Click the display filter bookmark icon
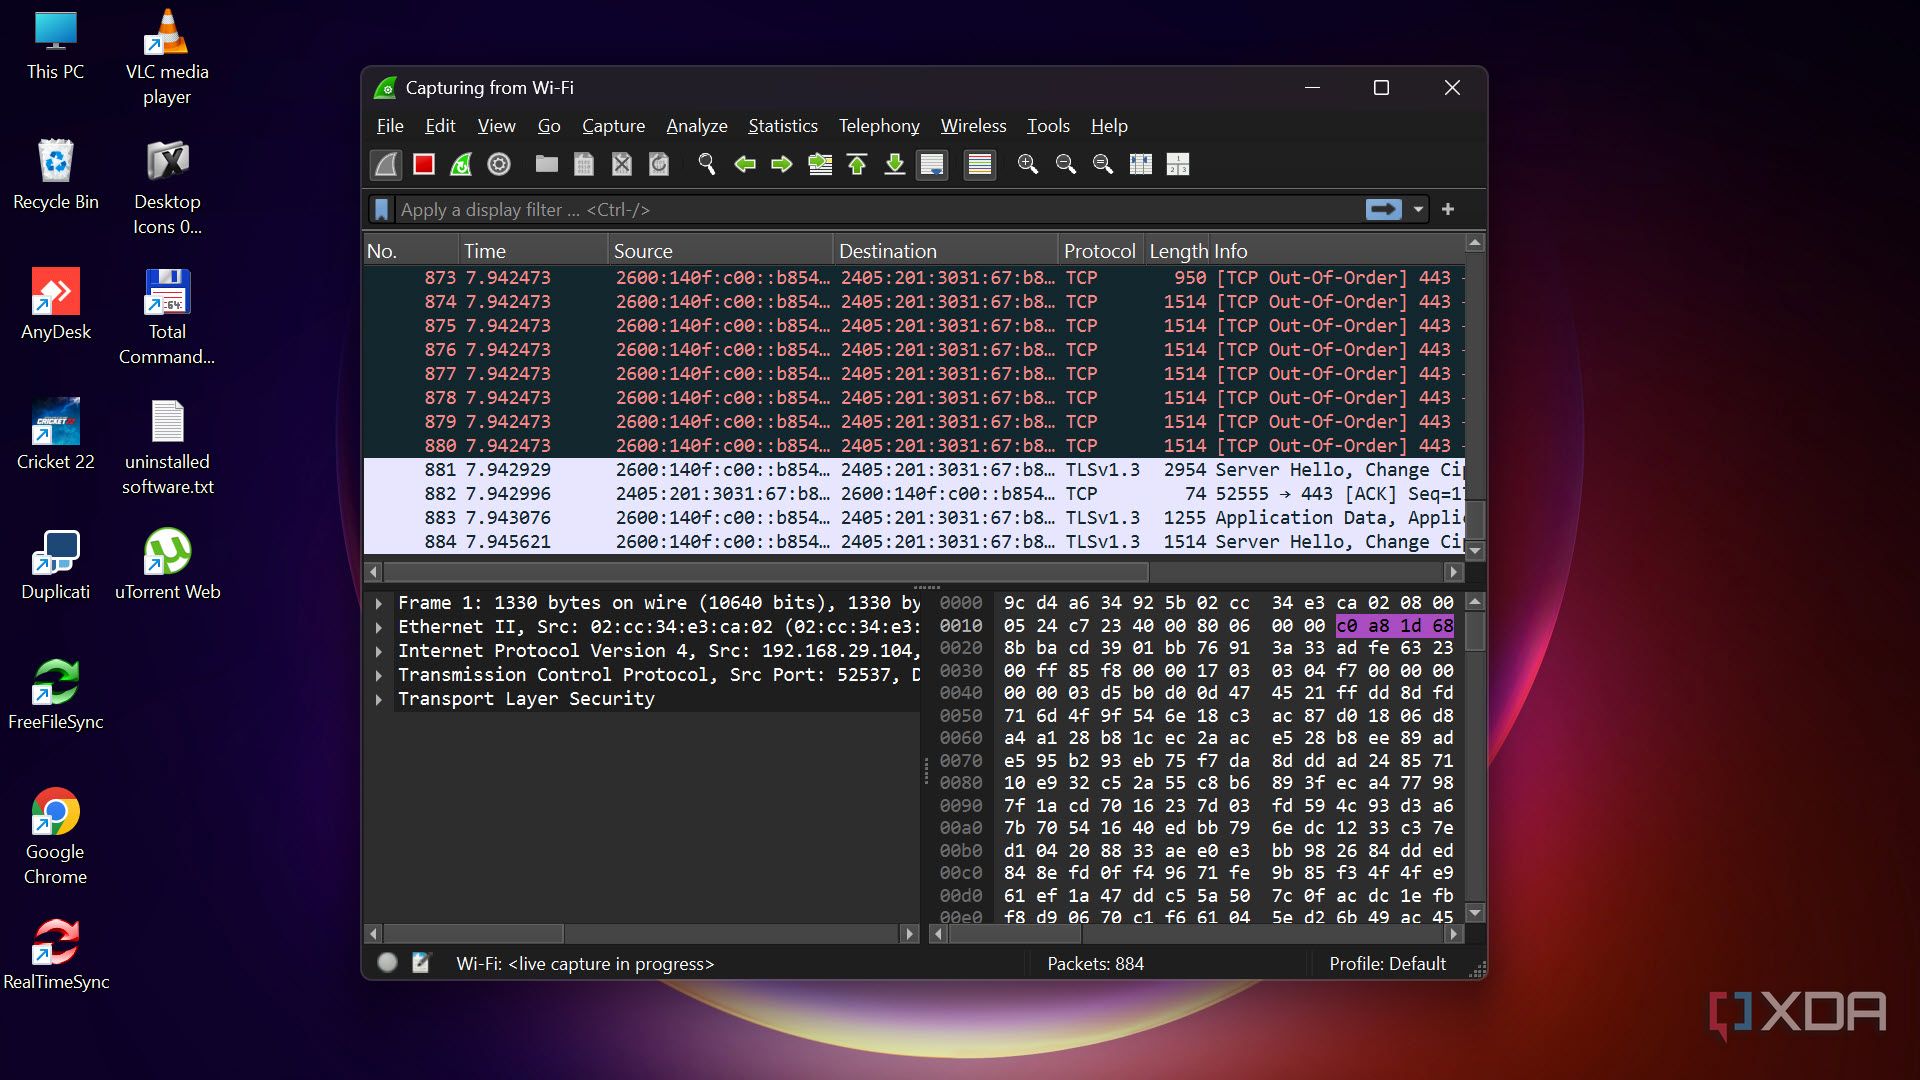This screenshot has width=1920, height=1080. click(x=381, y=209)
